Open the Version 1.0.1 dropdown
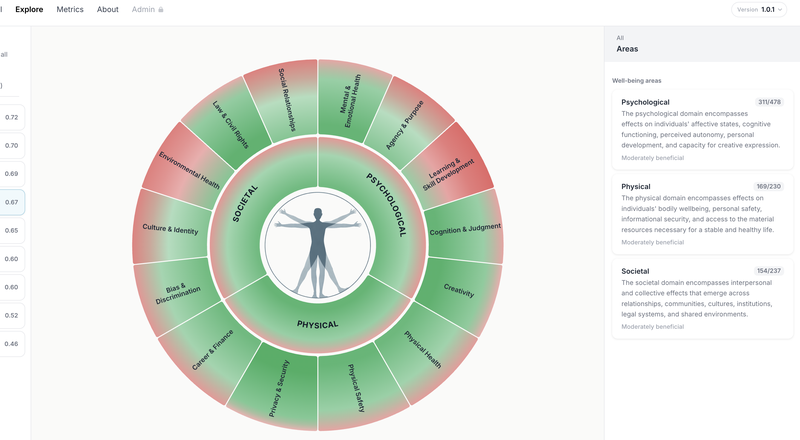 759,10
